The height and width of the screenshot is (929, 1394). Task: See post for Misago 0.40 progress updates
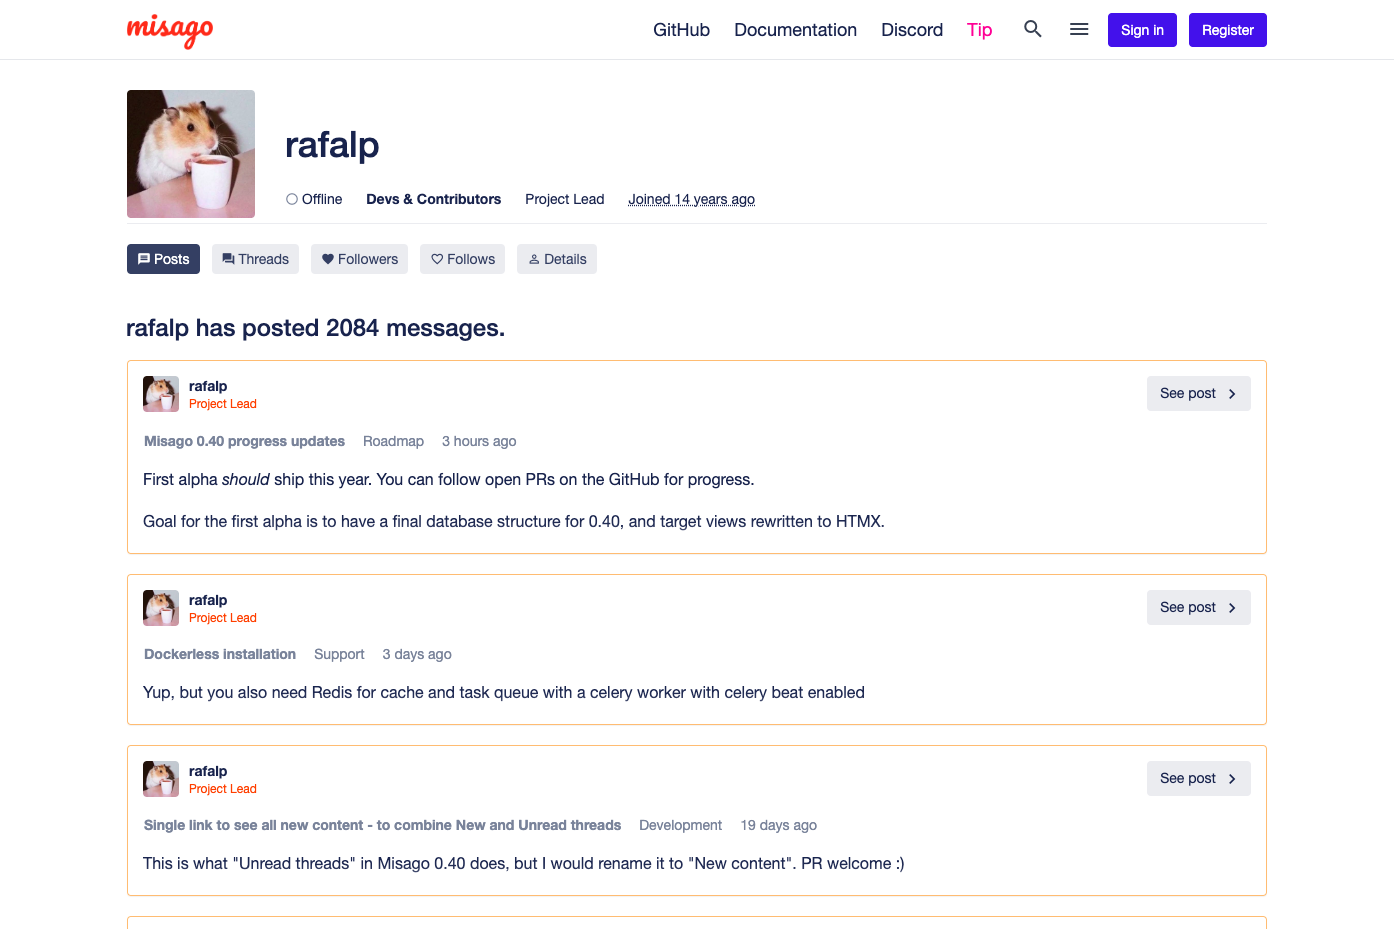pyautogui.click(x=1199, y=394)
